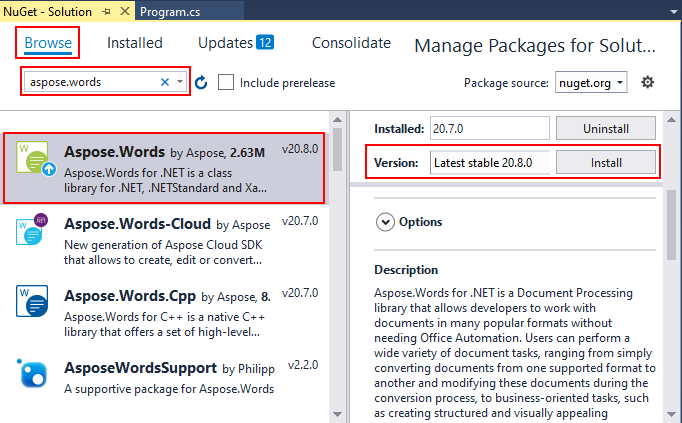Click the Uninstall button

click(x=606, y=129)
